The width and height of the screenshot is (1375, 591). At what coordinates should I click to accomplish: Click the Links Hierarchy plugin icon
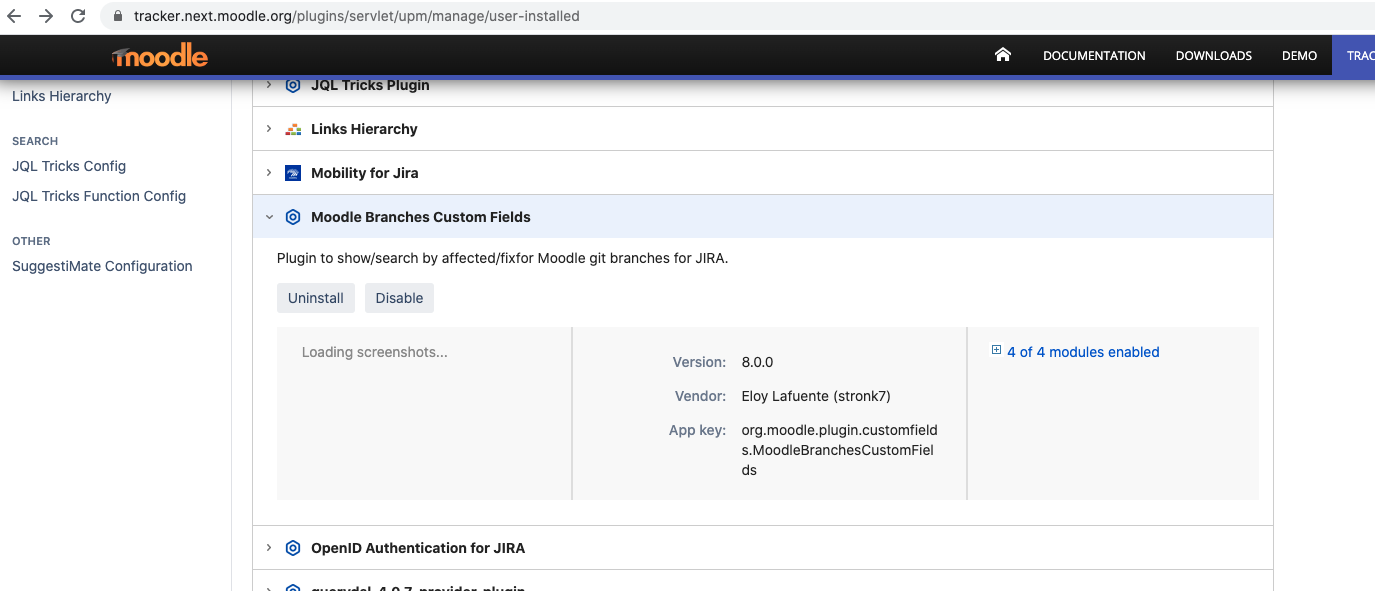pos(293,129)
